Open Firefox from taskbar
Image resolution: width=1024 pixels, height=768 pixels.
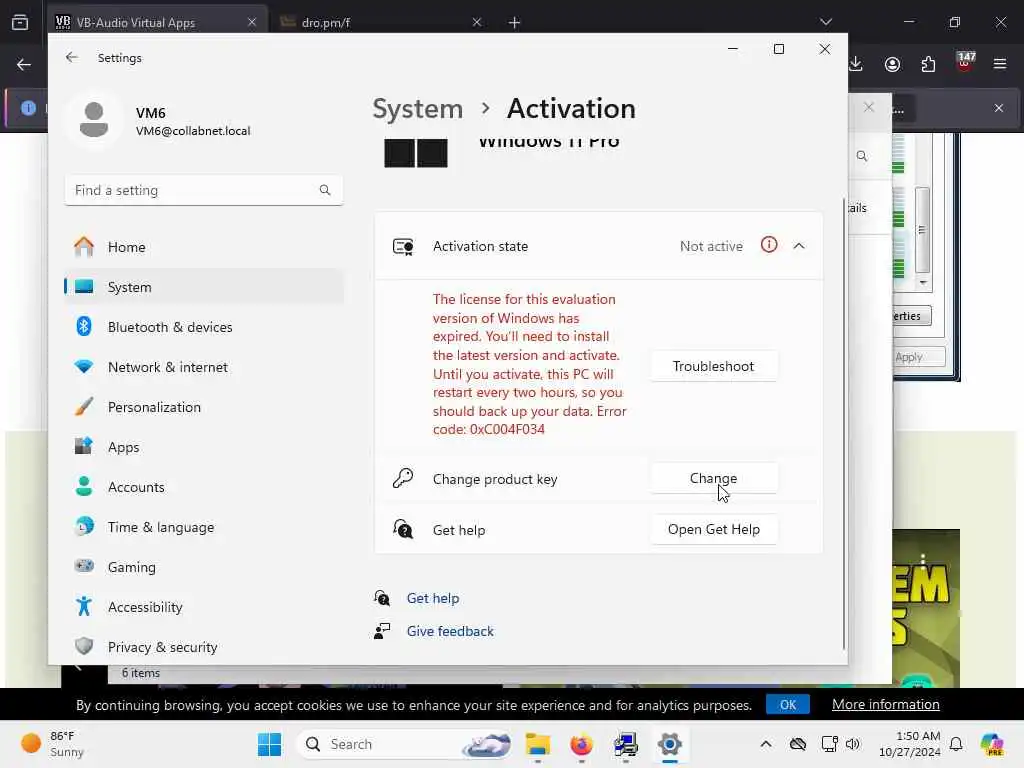pyautogui.click(x=581, y=744)
